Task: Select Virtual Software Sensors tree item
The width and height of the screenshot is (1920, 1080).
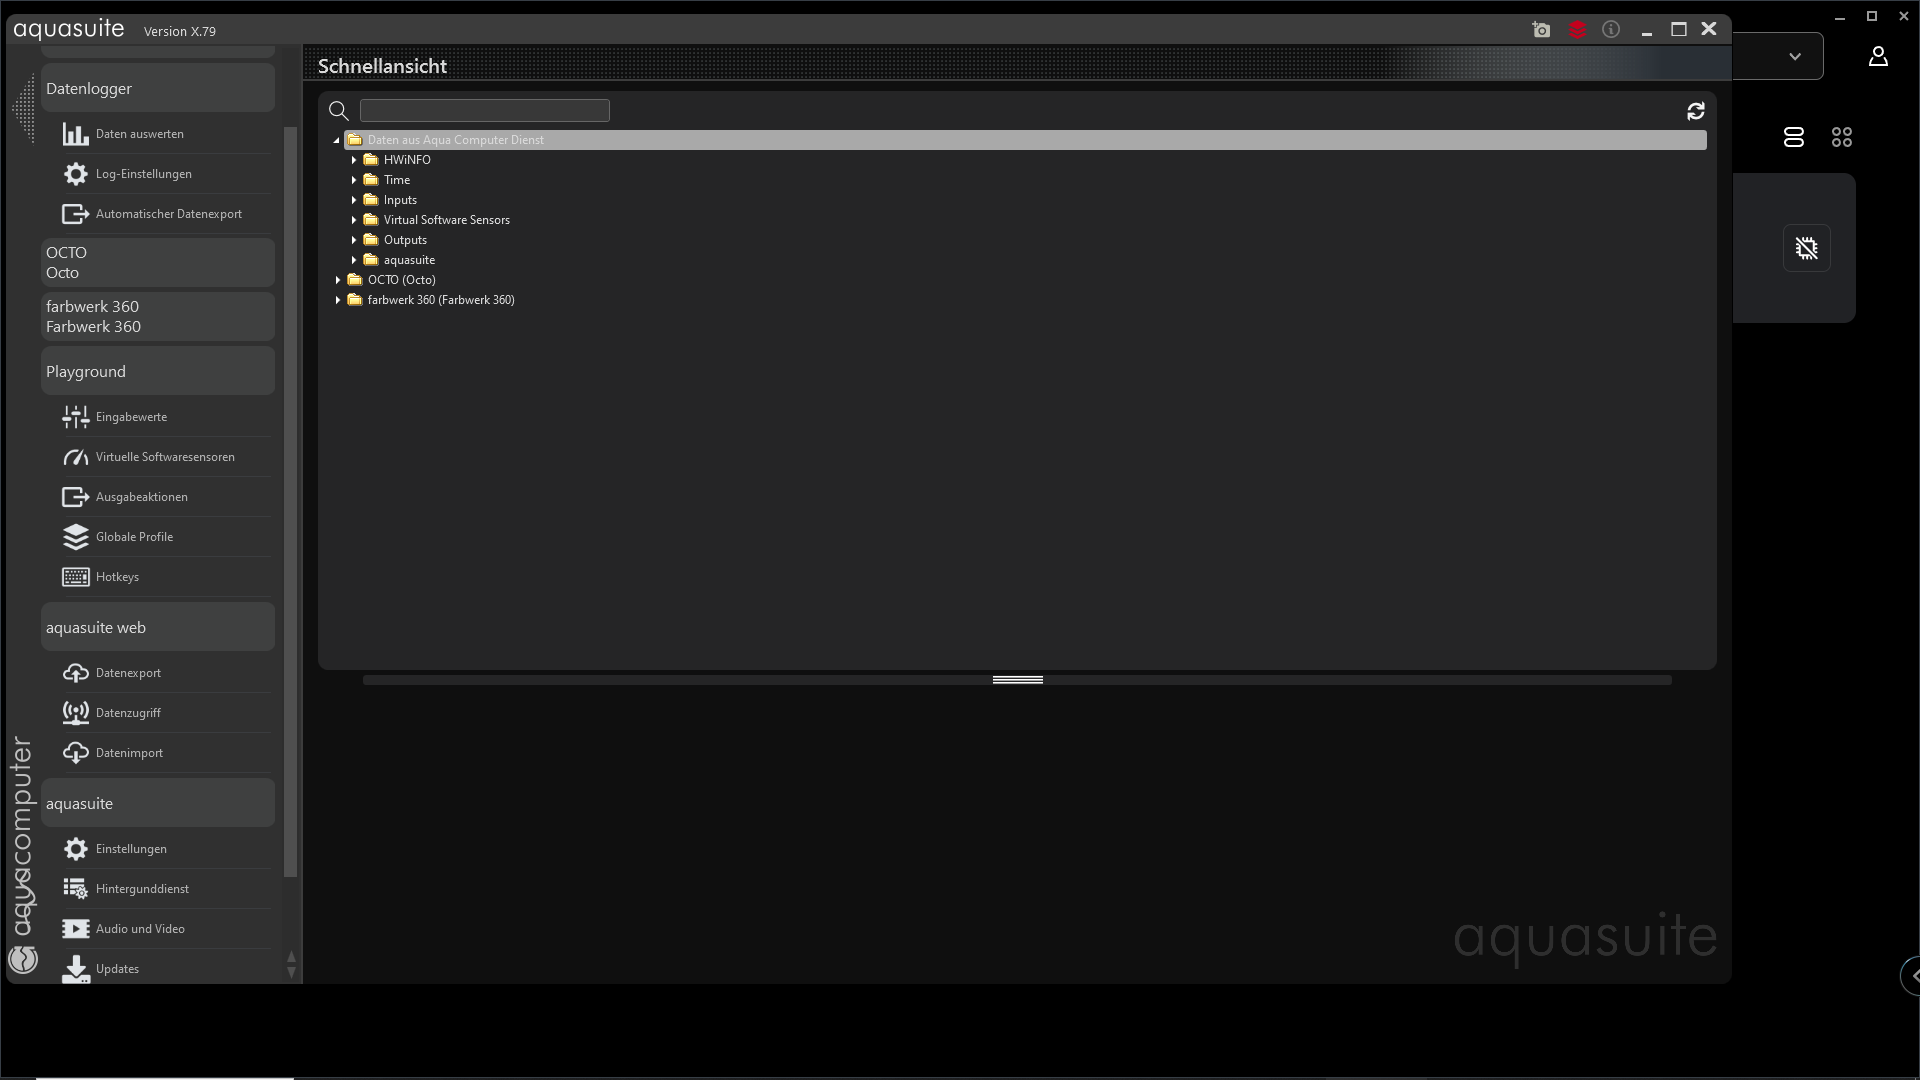Action: (x=447, y=220)
